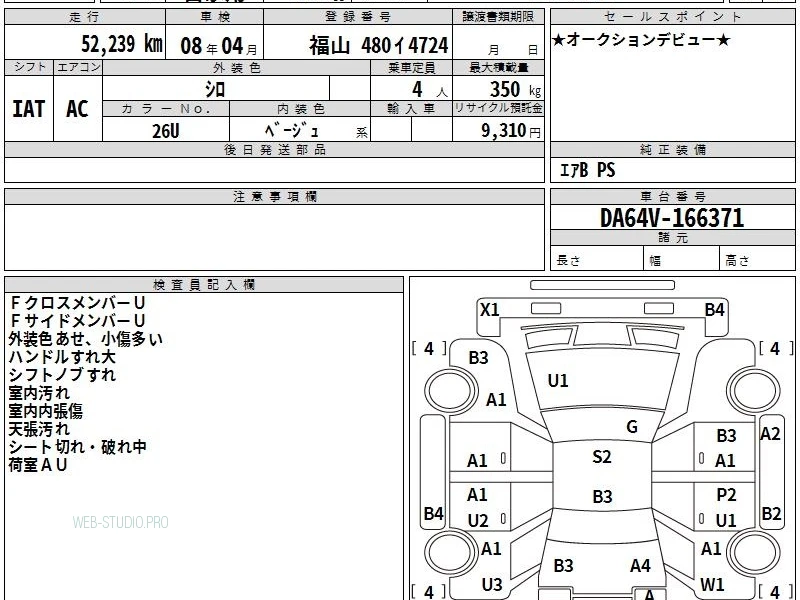800x600 pixels.
Task: Select note line ＦクロスメンバーＵ
Action: [x=77, y=303]
